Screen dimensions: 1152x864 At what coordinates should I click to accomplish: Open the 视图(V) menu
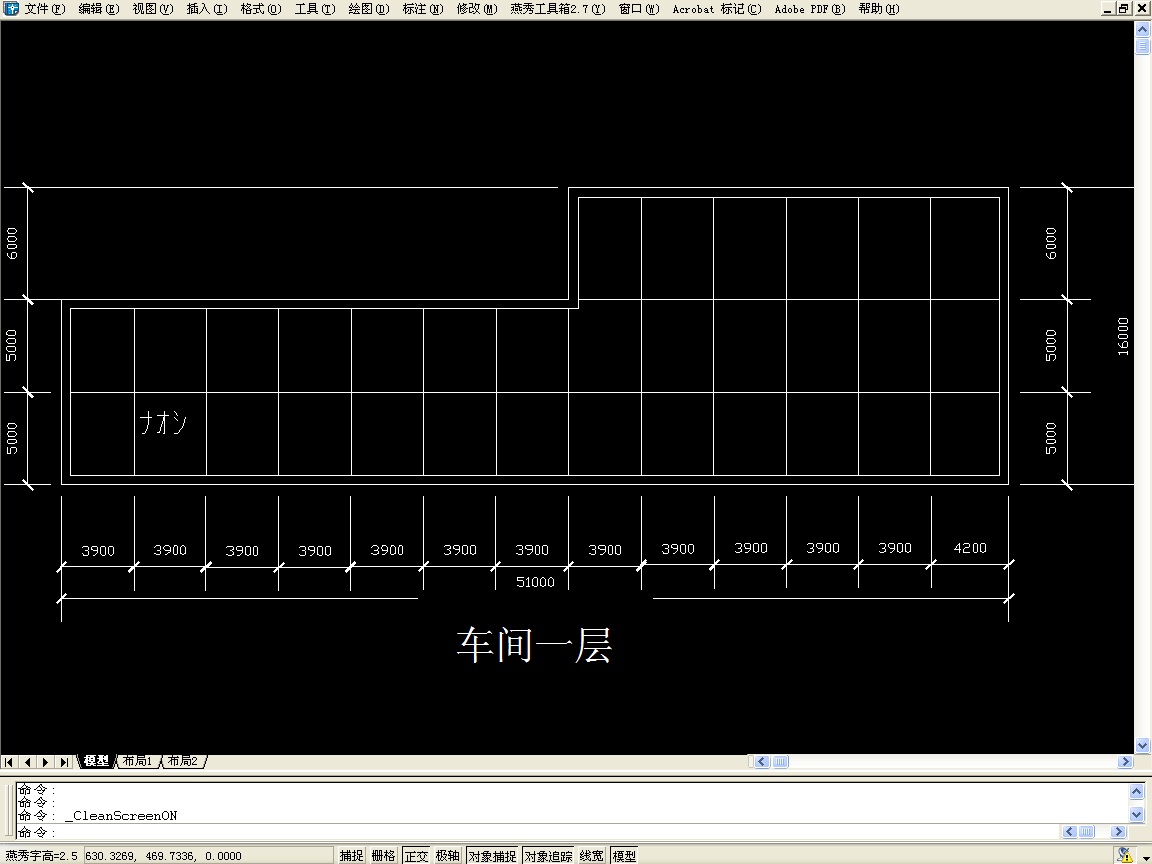[153, 9]
